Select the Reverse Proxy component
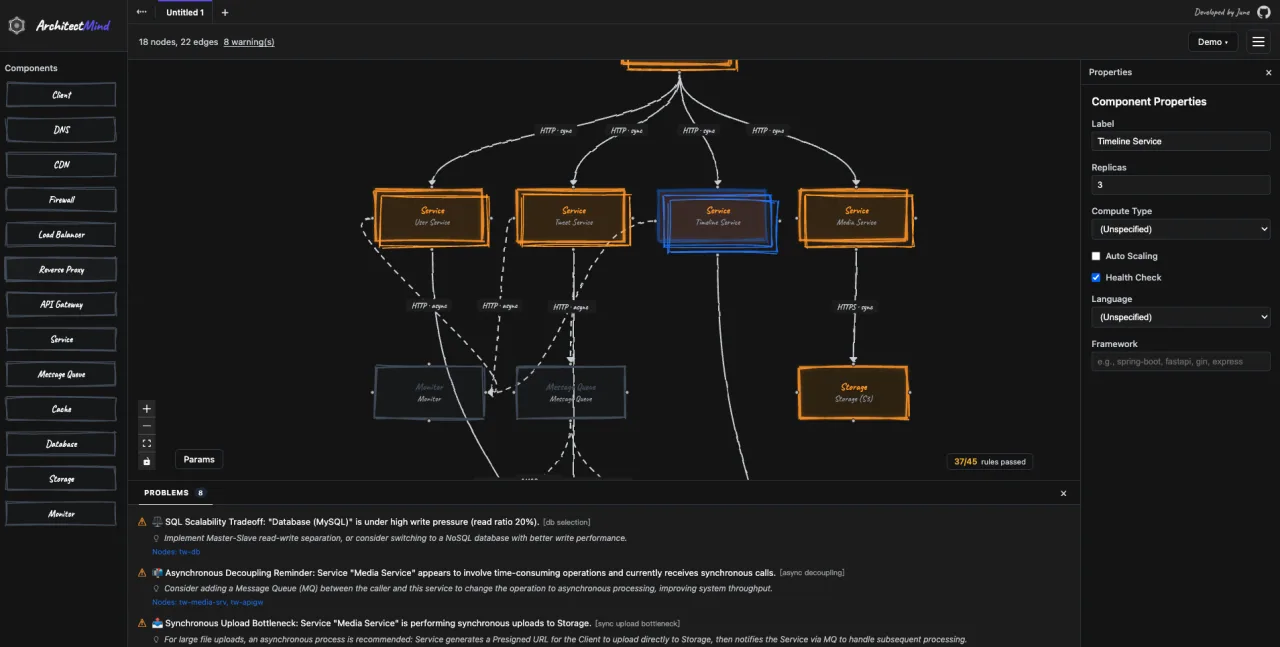 point(61,269)
